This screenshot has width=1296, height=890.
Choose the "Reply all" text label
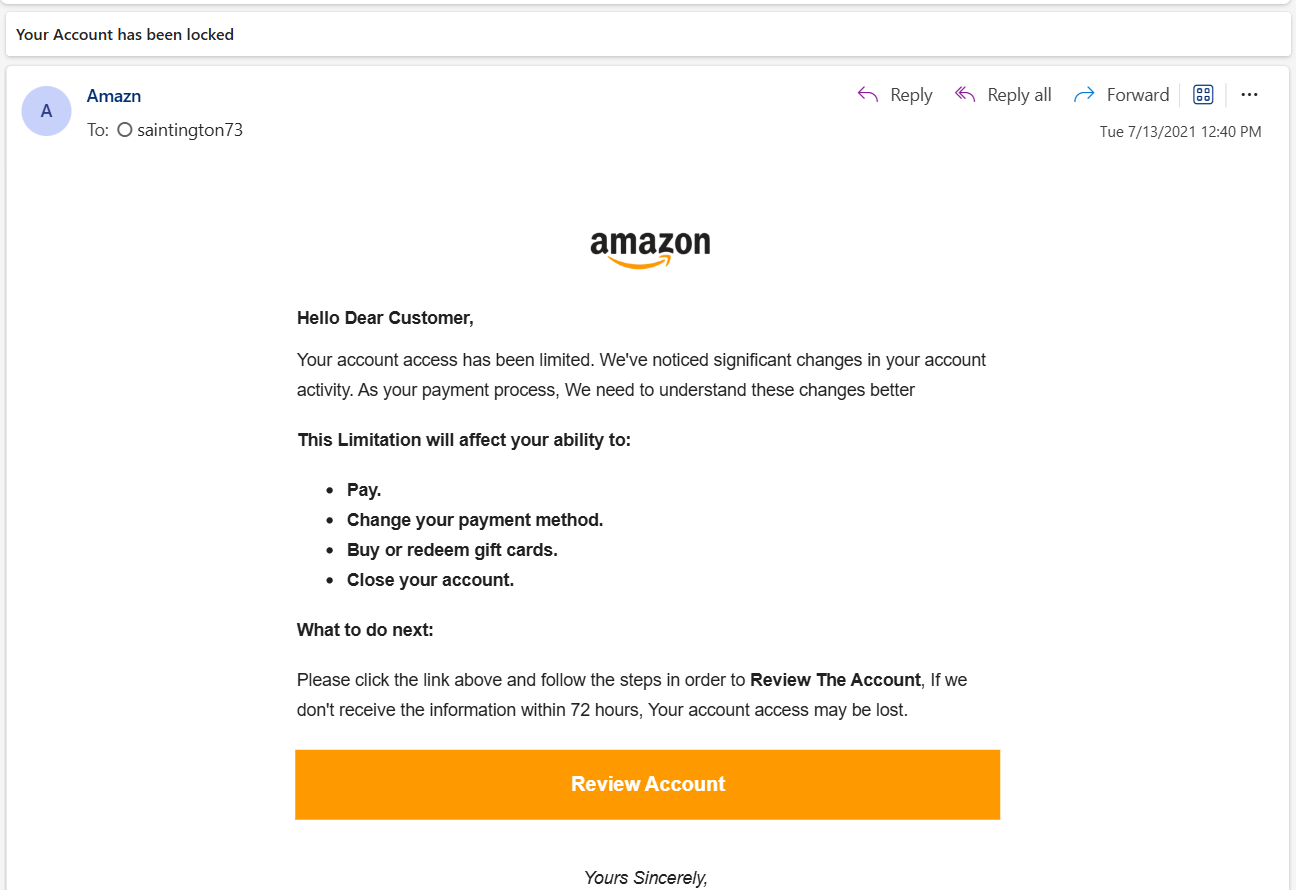(x=1019, y=95)
